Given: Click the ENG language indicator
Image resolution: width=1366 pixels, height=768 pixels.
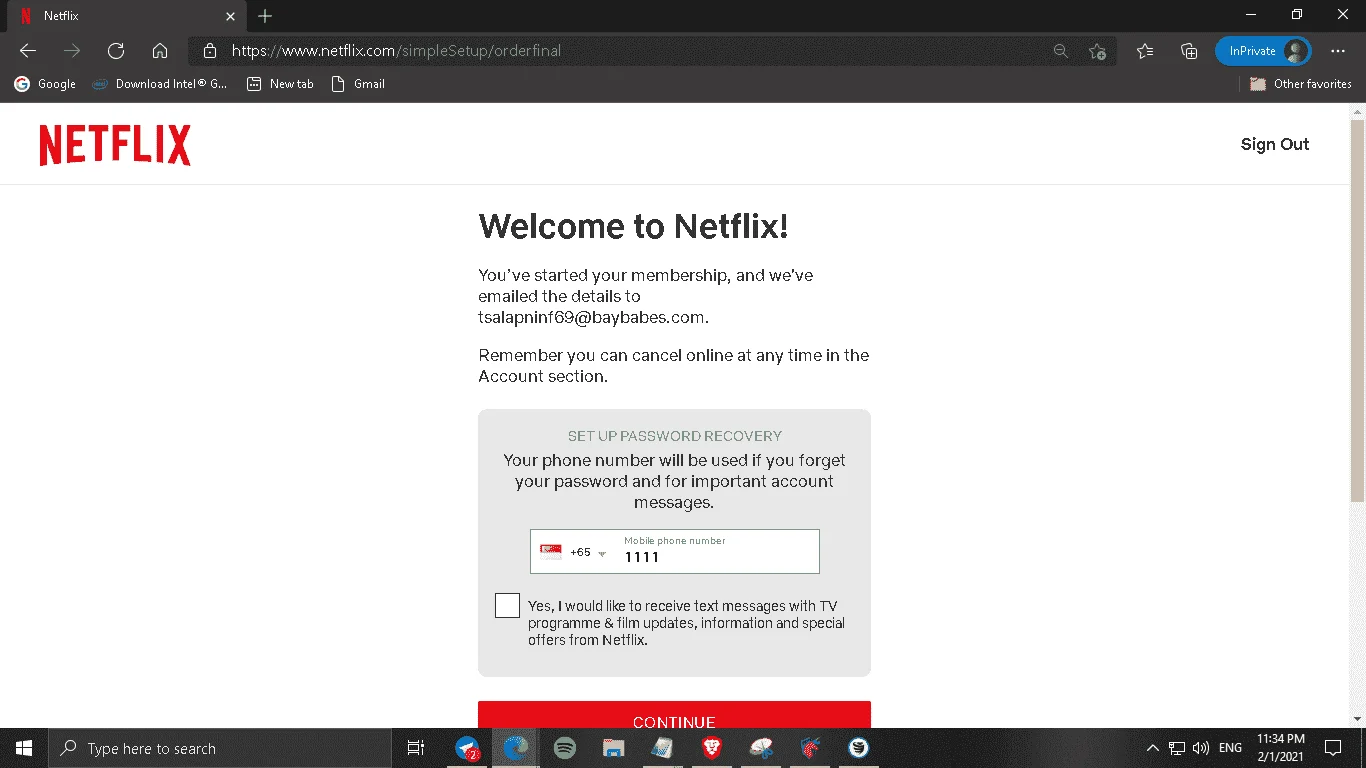Looking at the screenshot, I should coord(1231,748).
